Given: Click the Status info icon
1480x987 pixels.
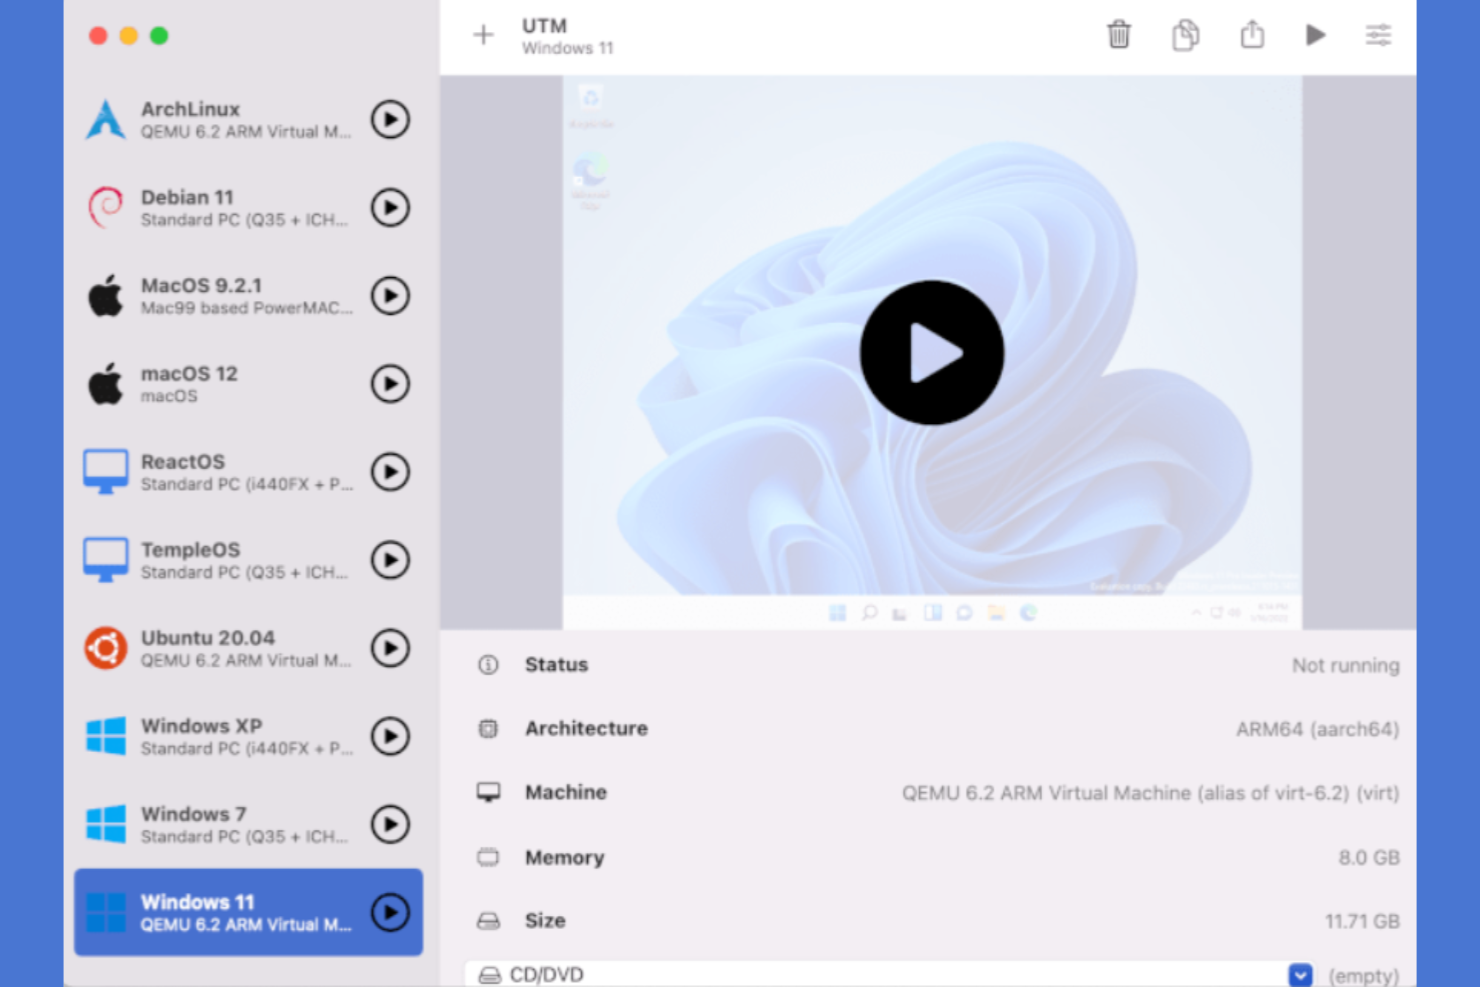Looking at the screenshot, I should (x=488, y=664).
